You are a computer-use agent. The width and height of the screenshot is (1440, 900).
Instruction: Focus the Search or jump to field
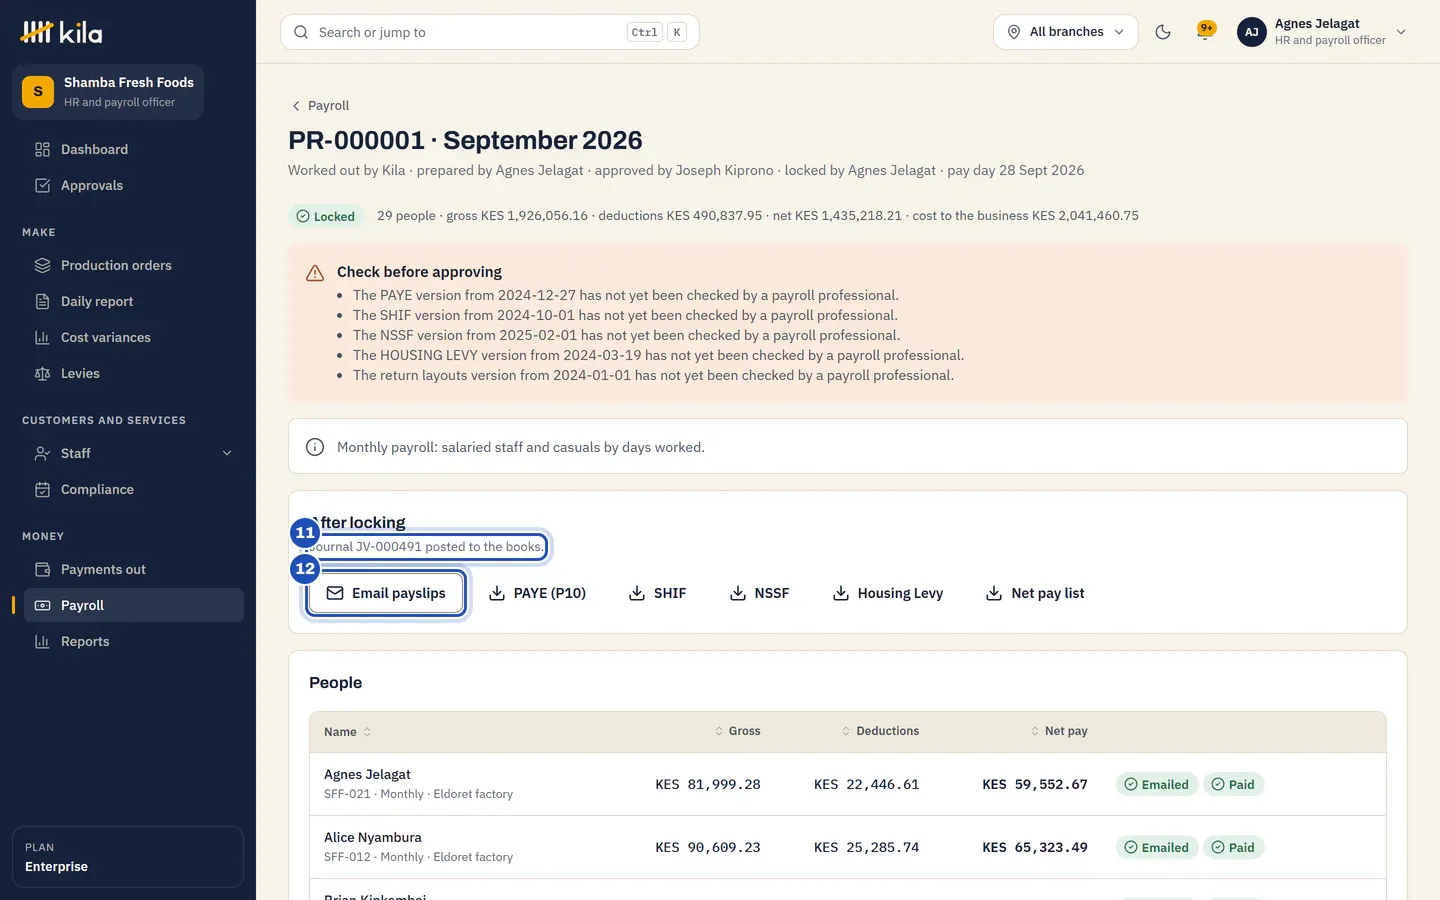tap(490, 32)
